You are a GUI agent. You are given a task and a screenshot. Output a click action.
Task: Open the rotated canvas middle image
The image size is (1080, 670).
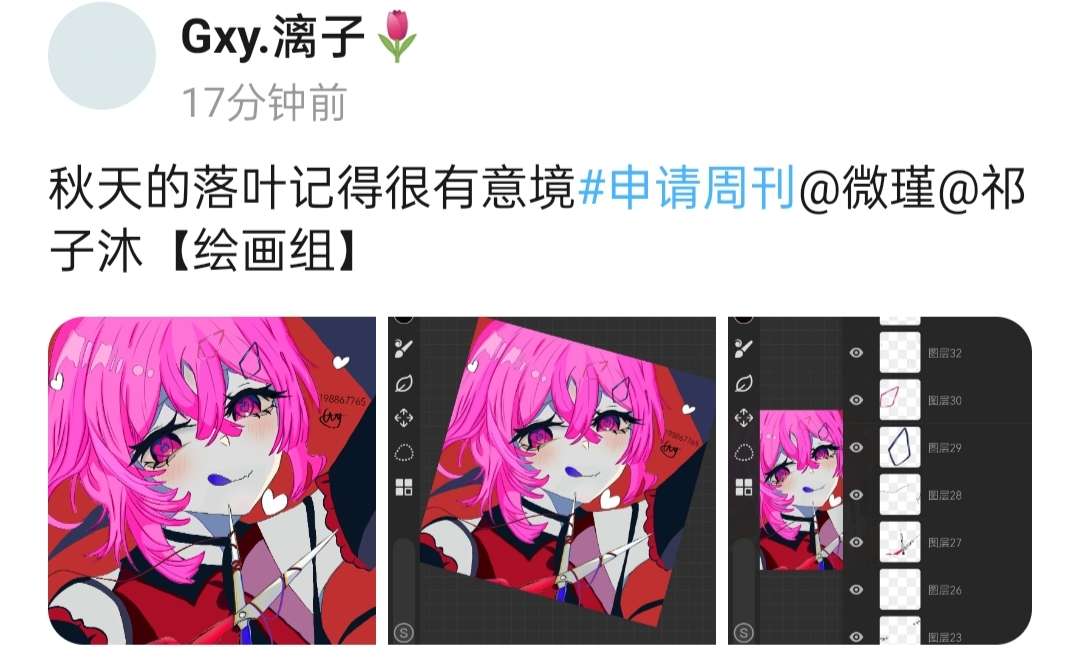[552, 481]
